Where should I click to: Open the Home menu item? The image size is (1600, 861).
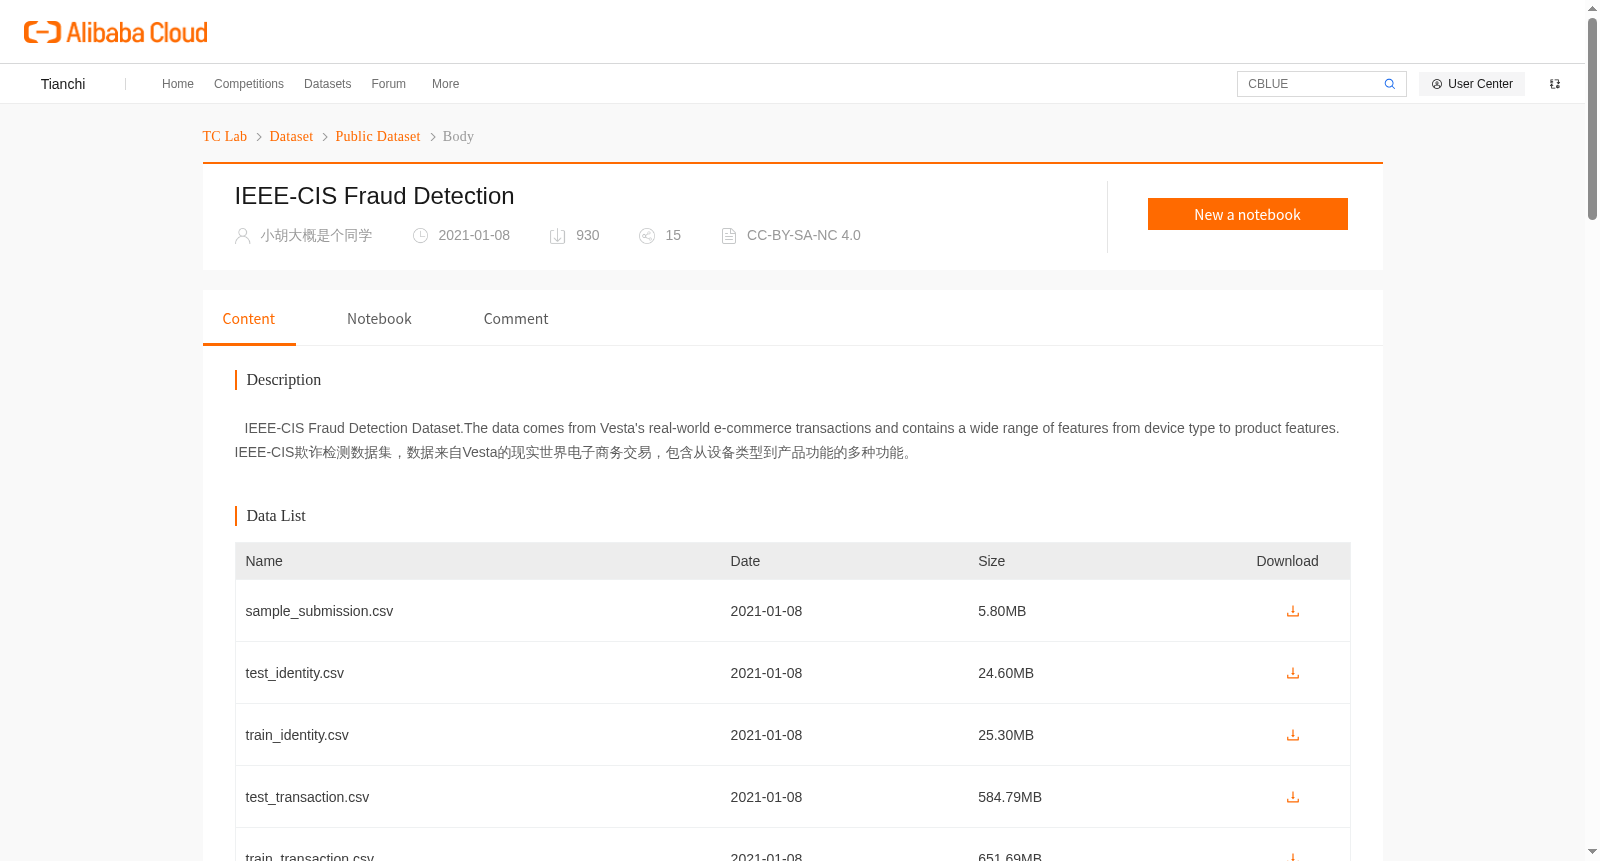(178, 84)
